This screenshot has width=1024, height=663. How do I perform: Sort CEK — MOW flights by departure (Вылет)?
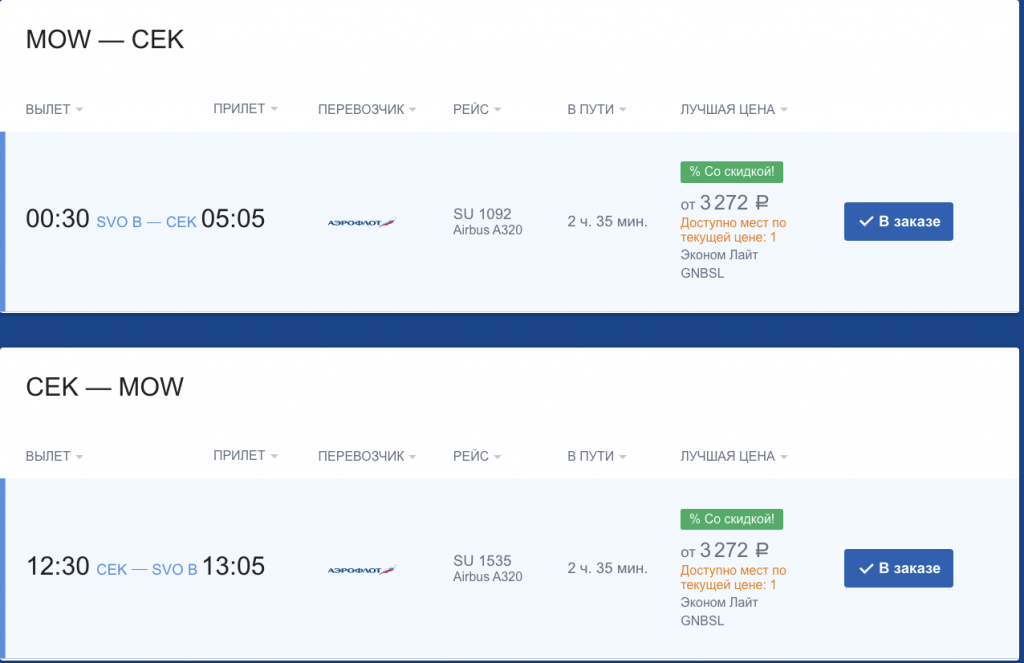point(54,457)
